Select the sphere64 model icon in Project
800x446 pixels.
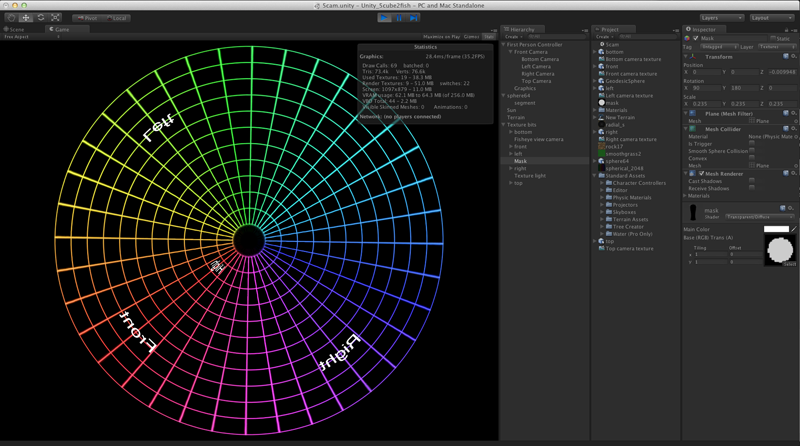pyautogui.click(x=602, y=161)
